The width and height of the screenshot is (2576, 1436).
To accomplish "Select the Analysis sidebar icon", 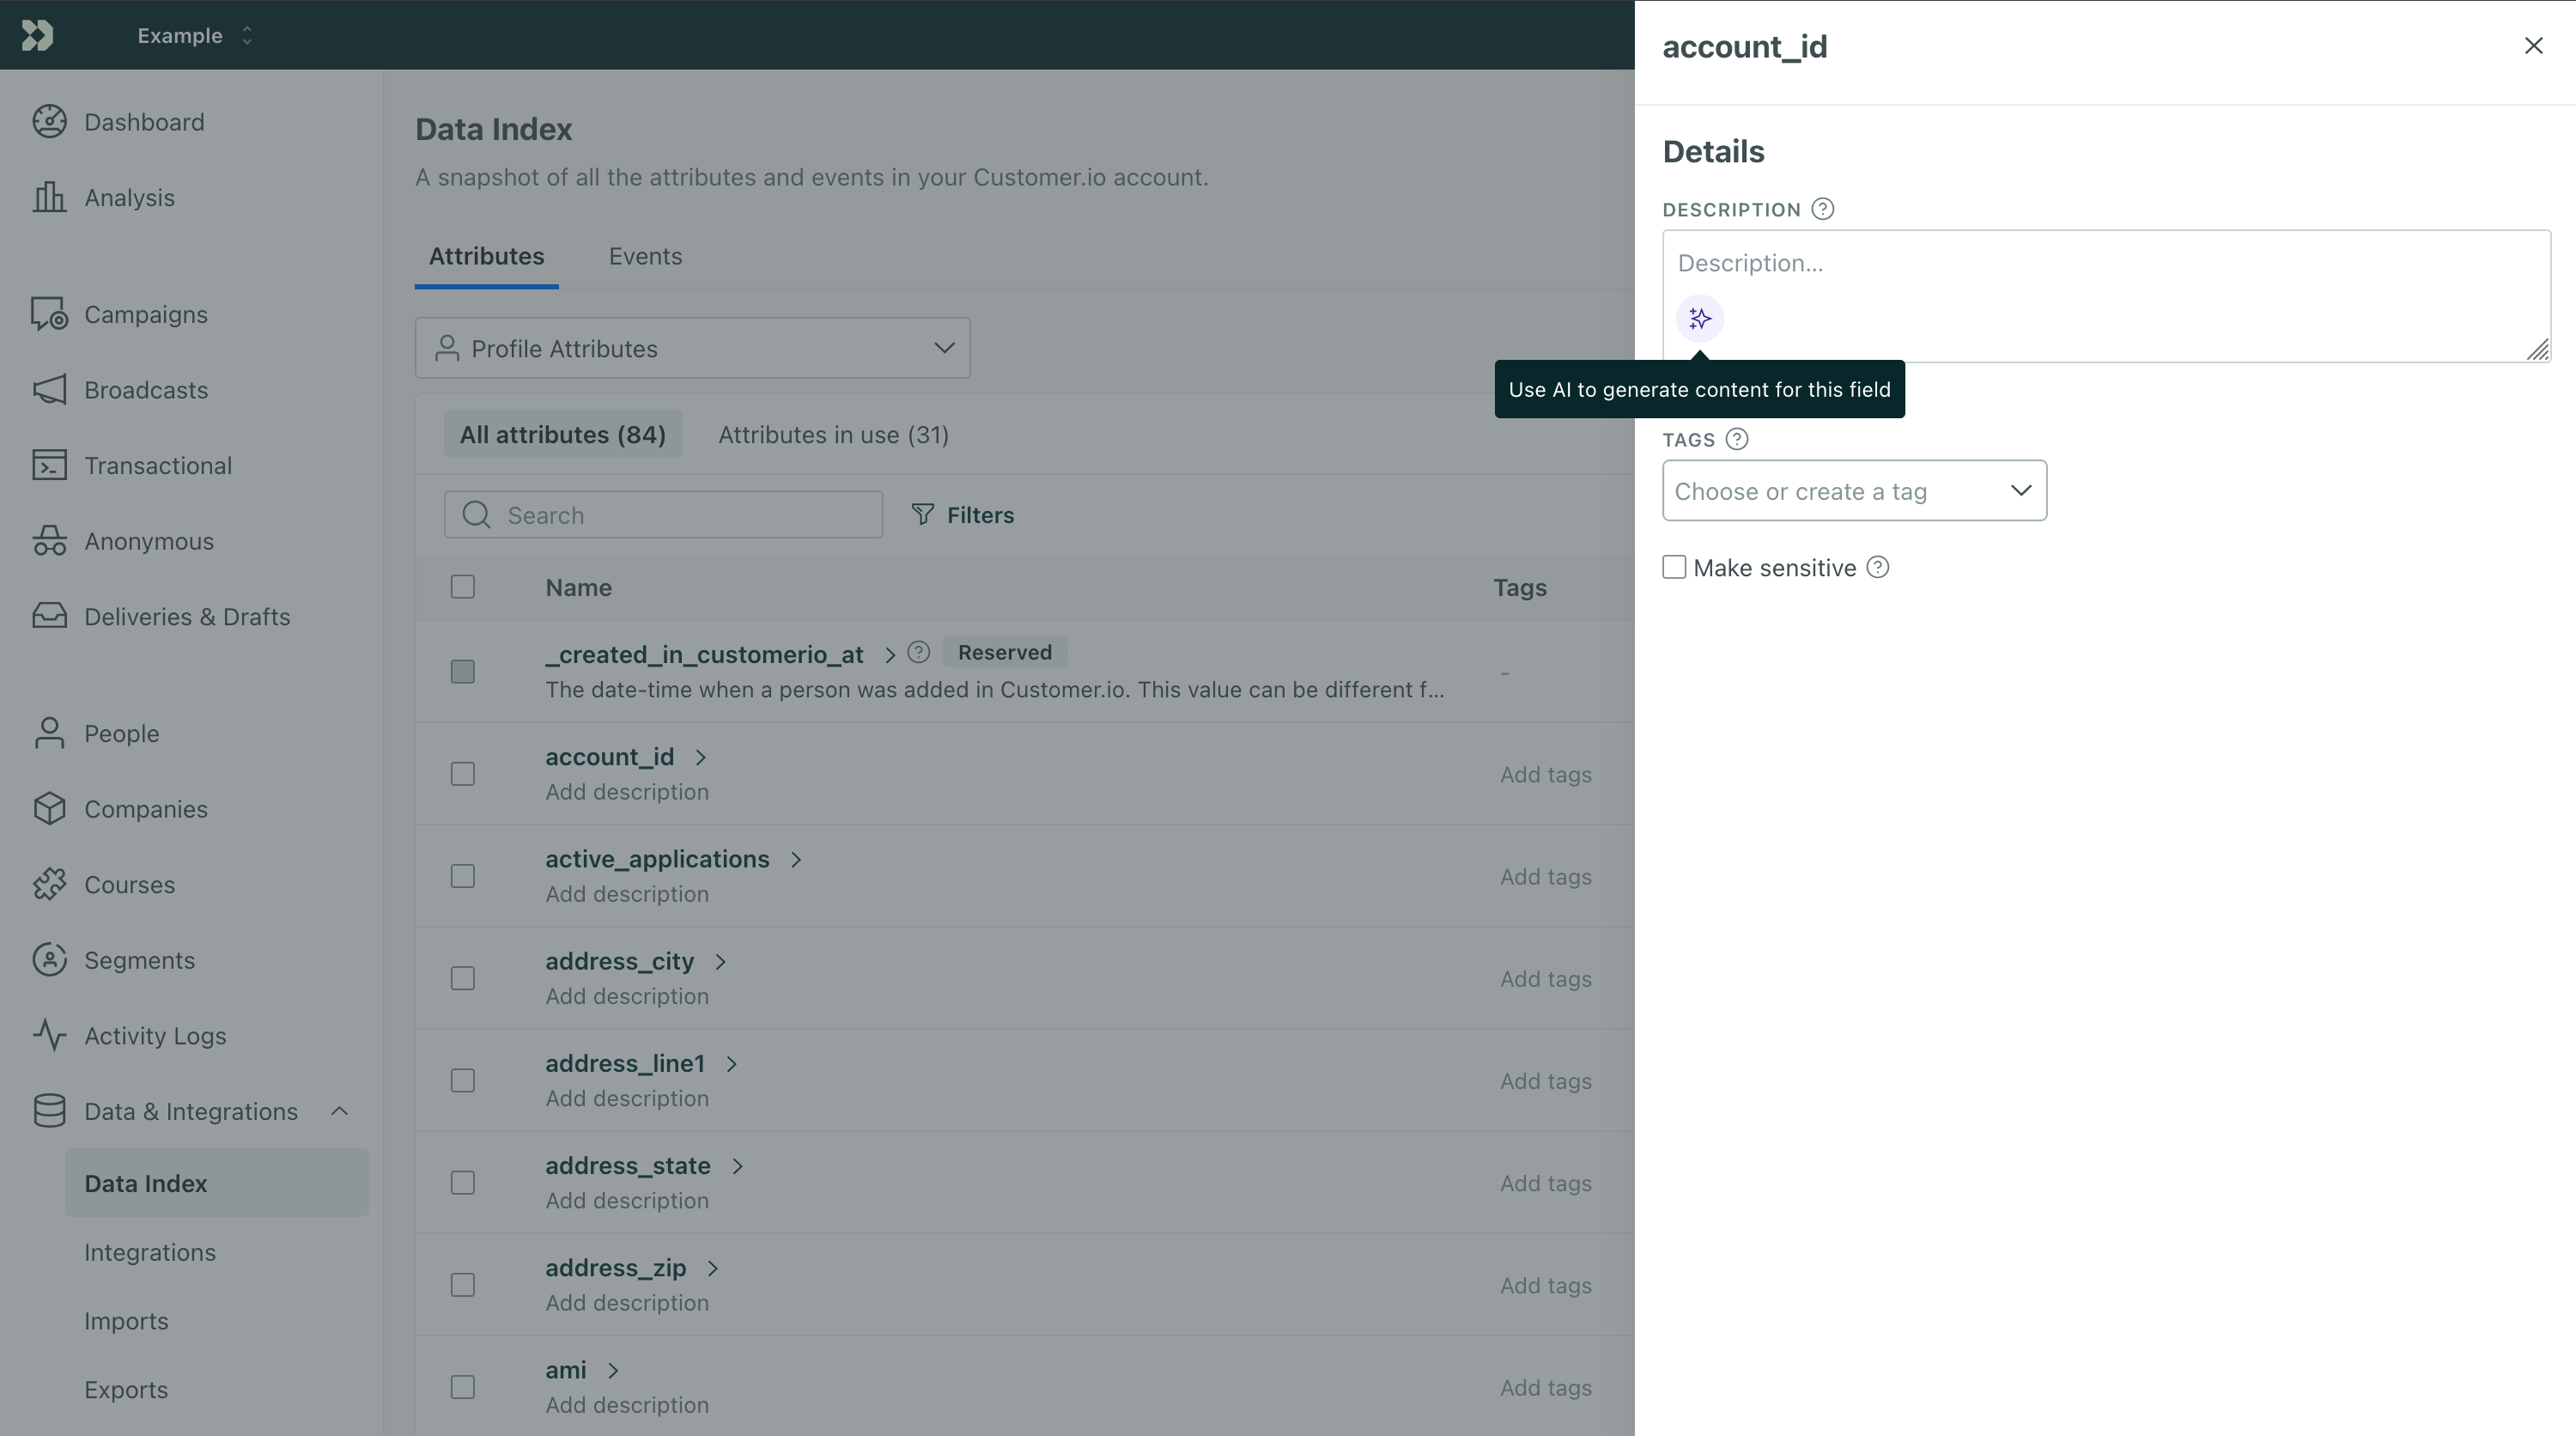I will [x=50, y=197].
